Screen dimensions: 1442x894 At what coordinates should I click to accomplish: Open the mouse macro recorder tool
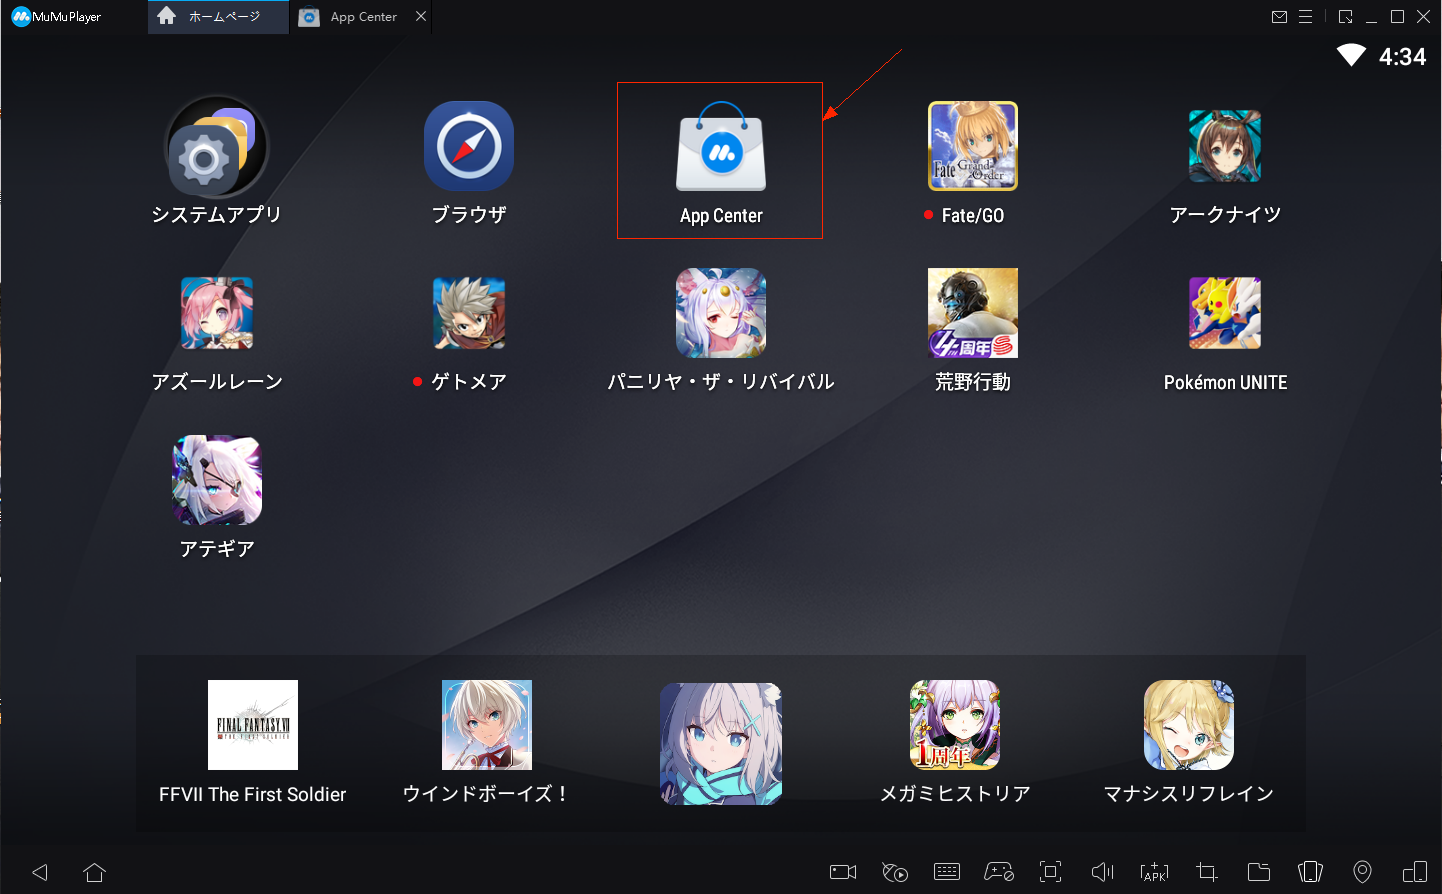(x=895, y=872)
